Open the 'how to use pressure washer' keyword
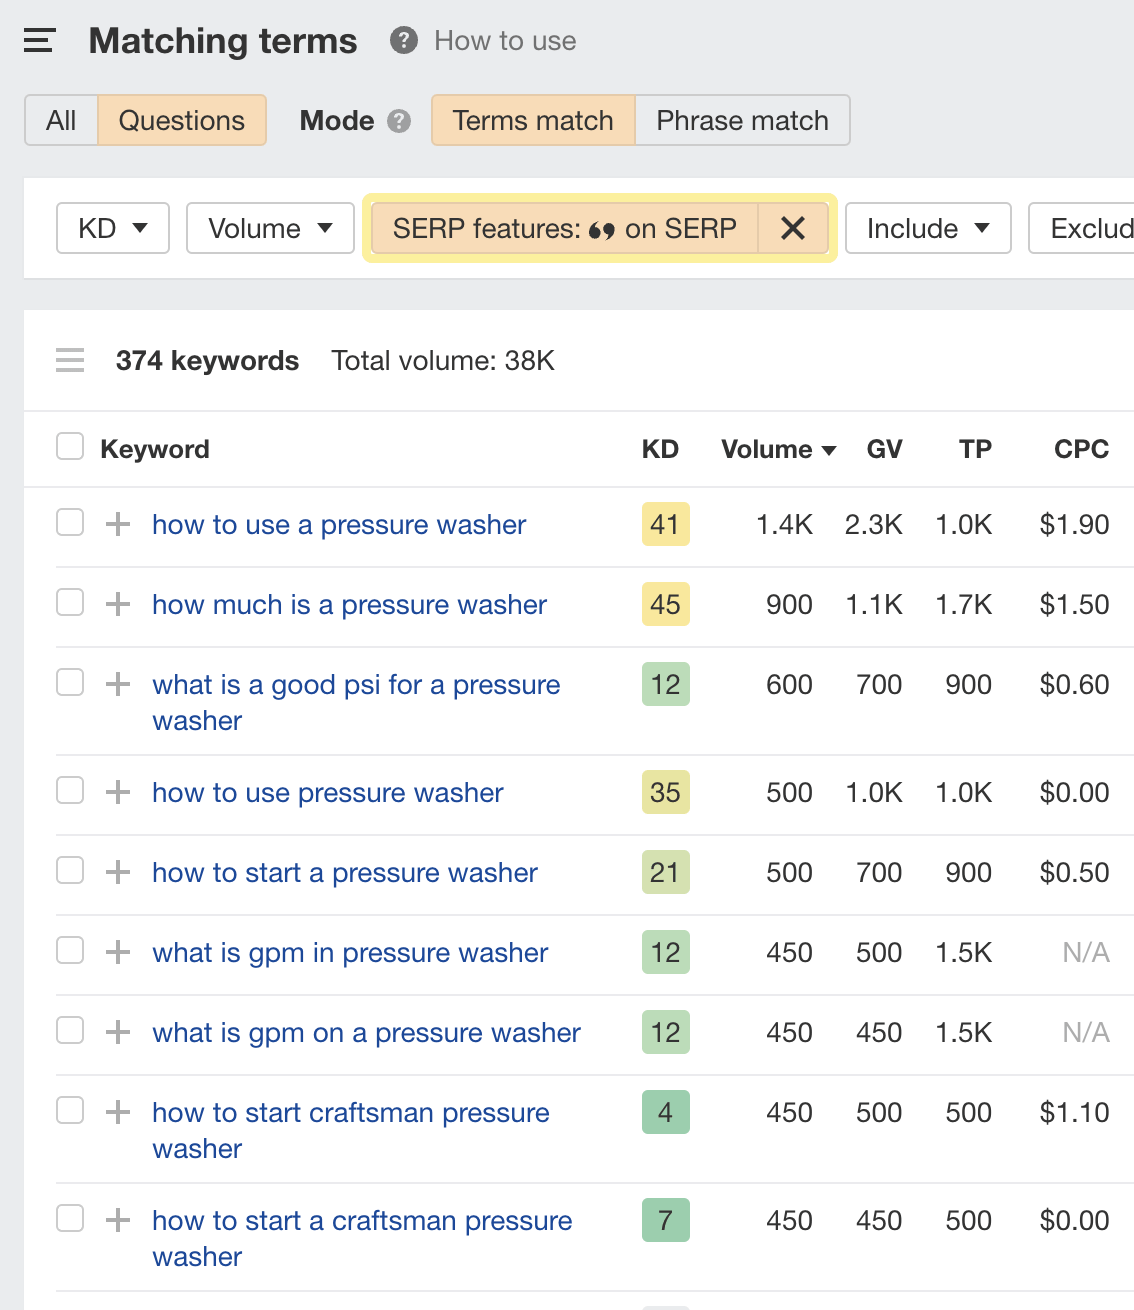The width and height of the screenshot is (1134, 1310). 327,792
